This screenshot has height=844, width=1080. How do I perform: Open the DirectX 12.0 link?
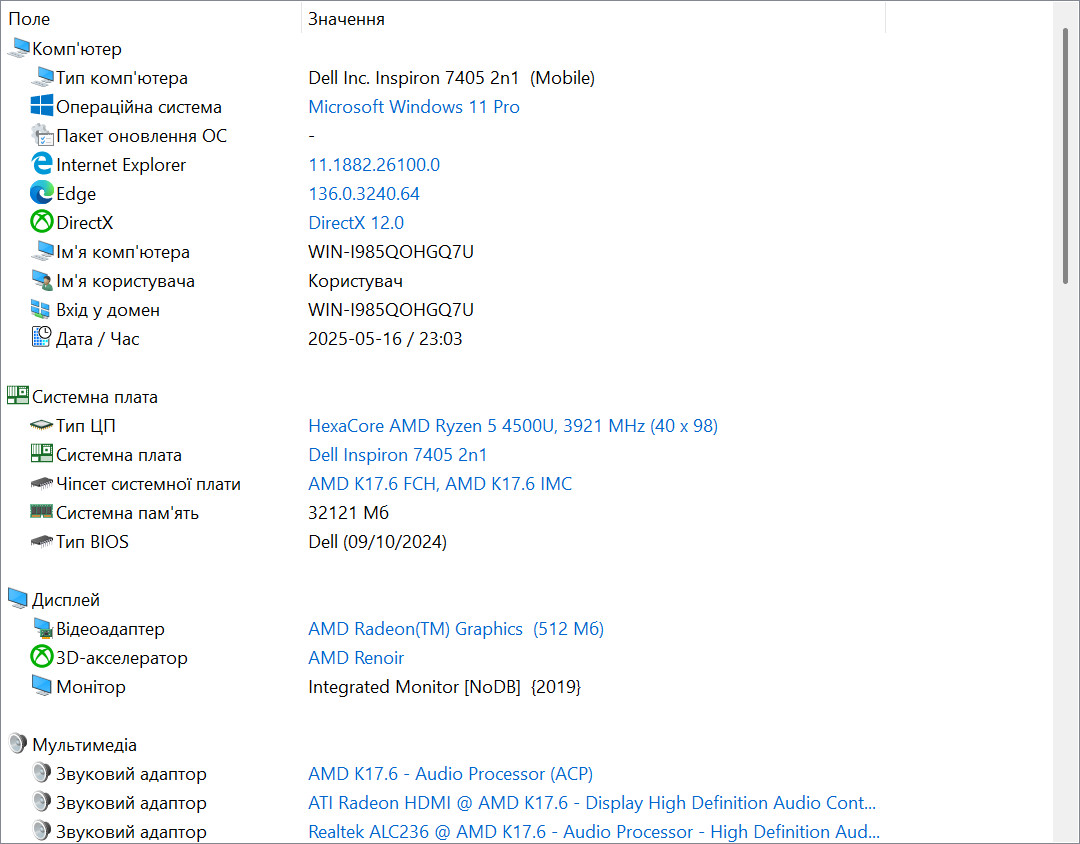(356, 223)
